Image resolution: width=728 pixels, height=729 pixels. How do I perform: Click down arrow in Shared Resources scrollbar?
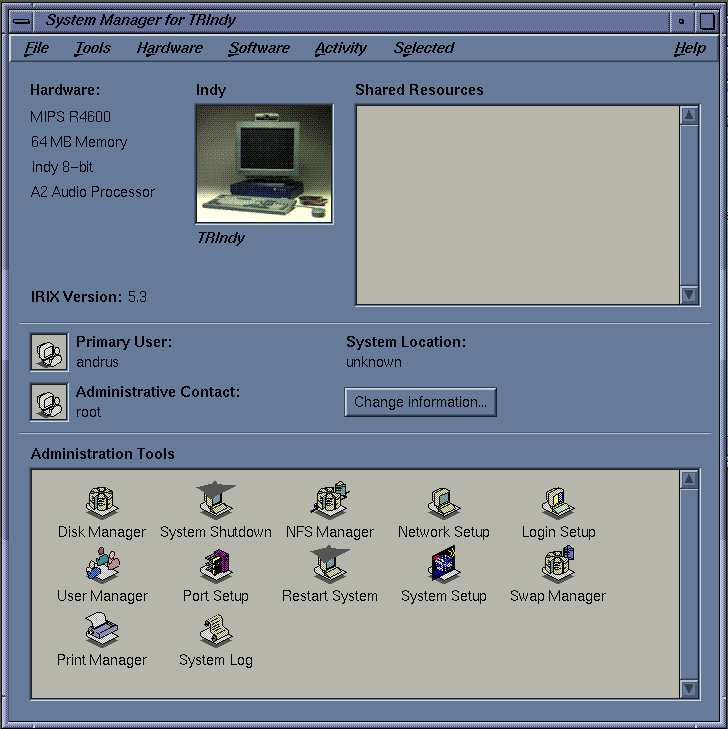click(x=689, y=295)
